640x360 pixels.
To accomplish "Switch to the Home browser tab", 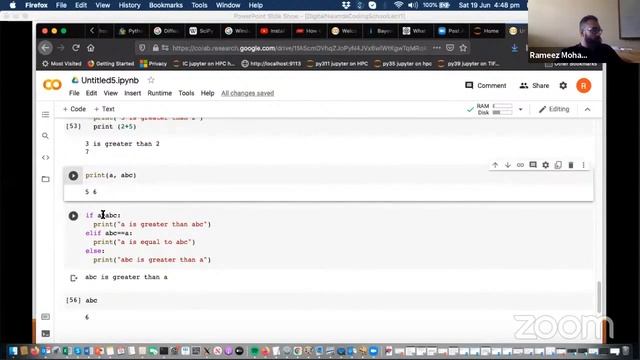I will (487, 31).
